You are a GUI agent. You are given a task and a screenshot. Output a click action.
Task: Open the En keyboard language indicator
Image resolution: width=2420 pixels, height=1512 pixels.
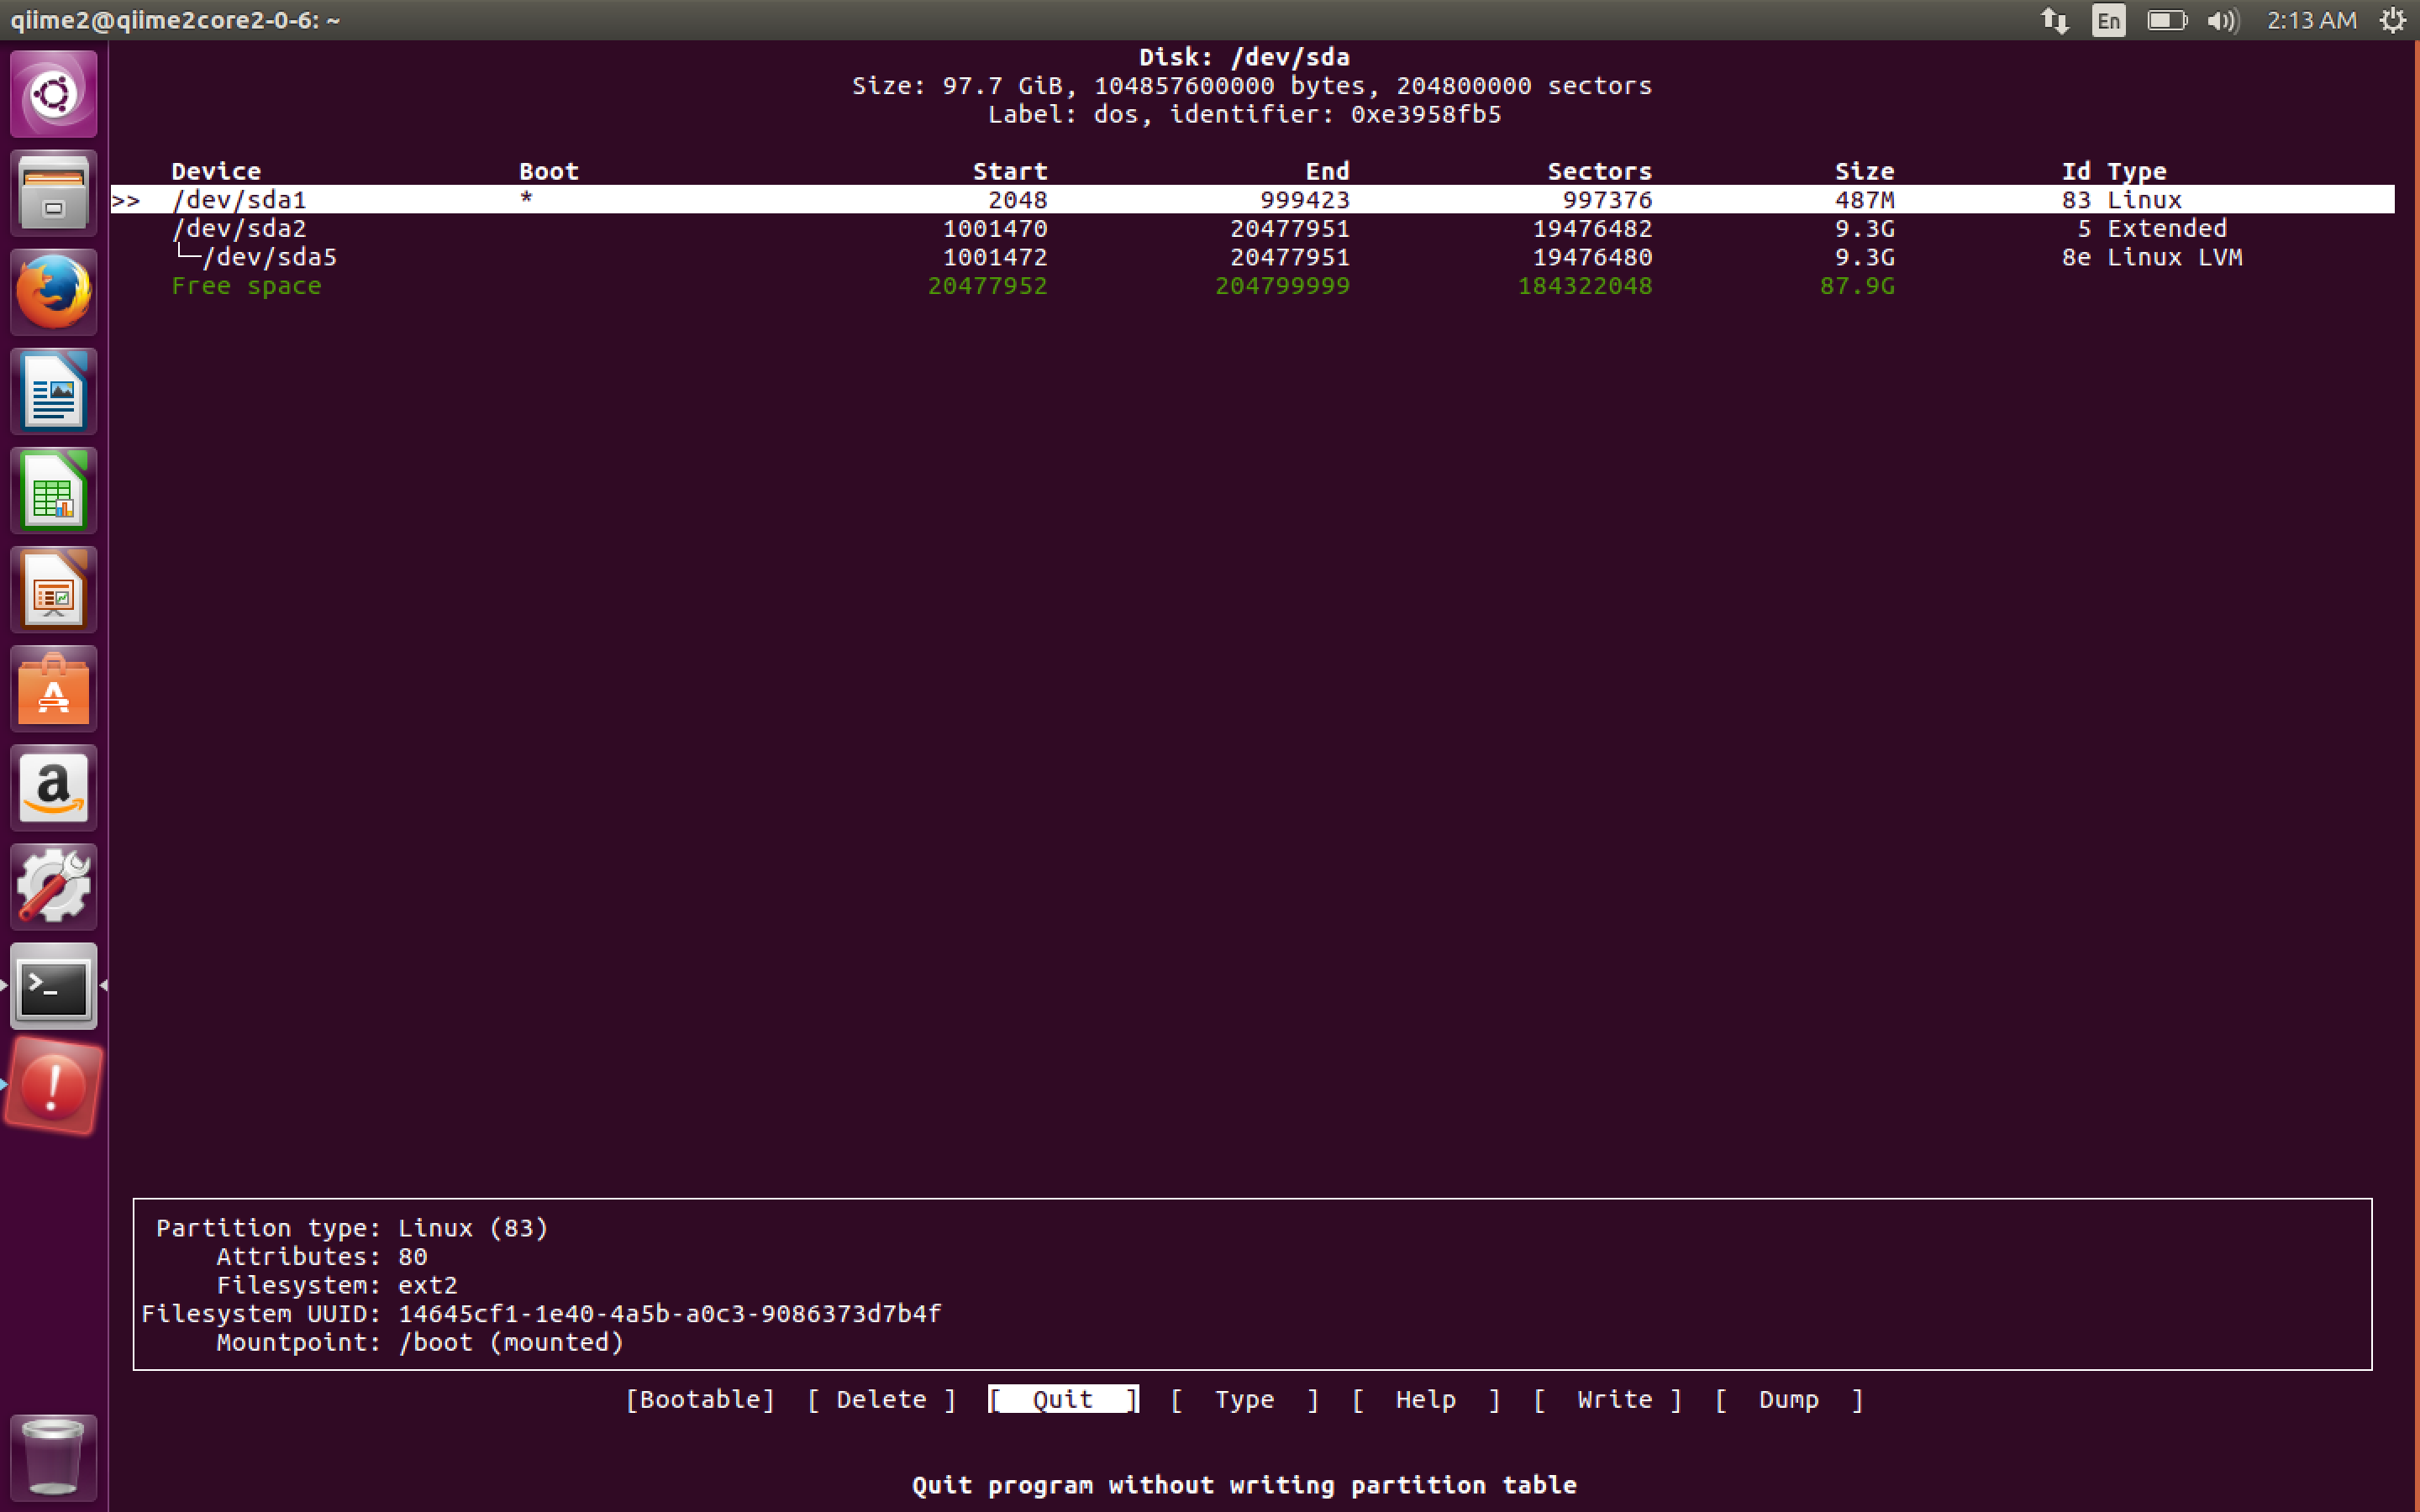point(2108,20)
